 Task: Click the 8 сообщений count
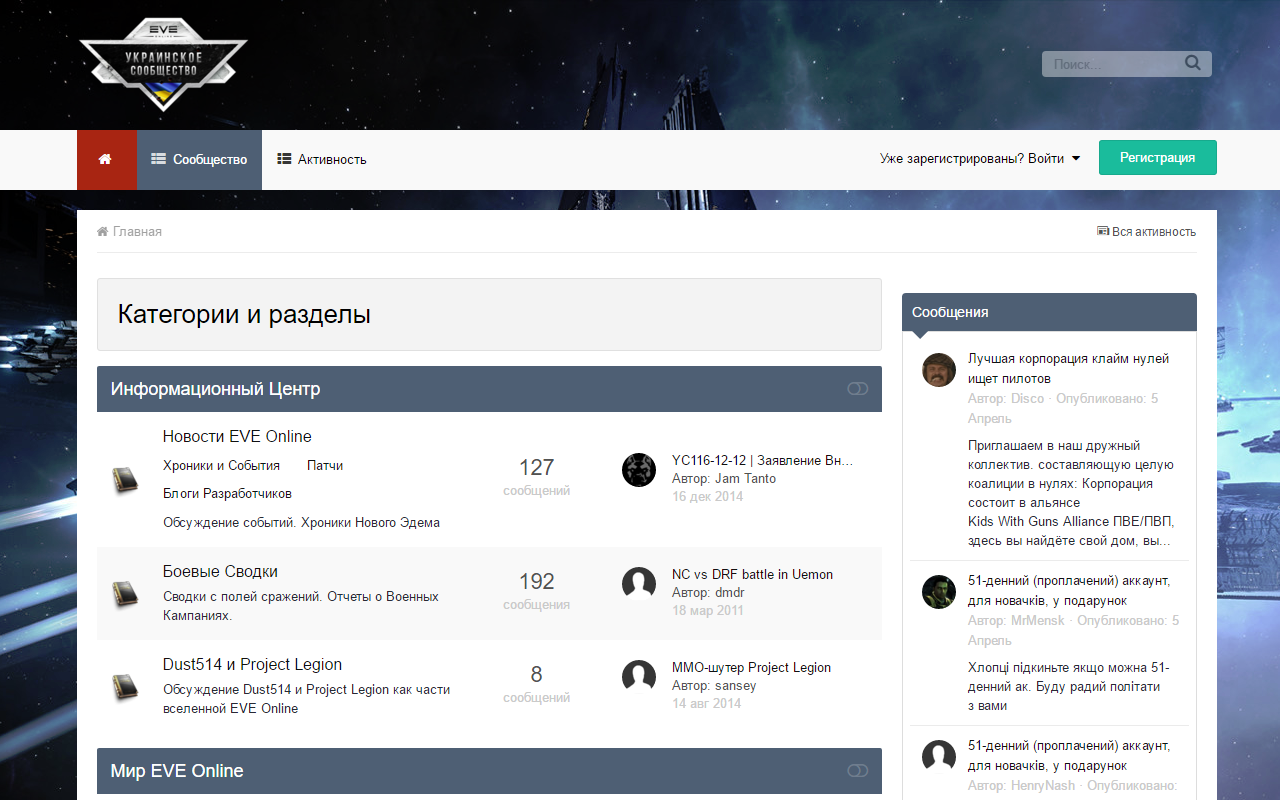(x=537, y=684)
